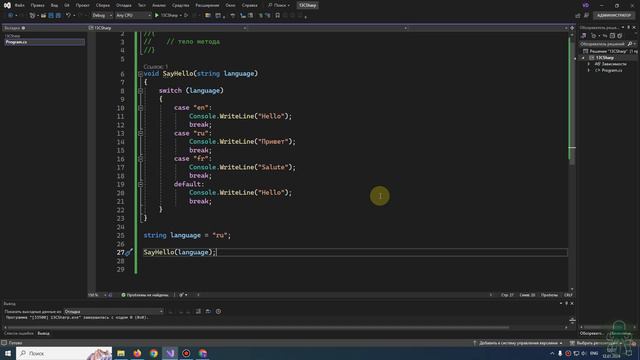Open File Explorer from taskbar
The image size is (640, 360).
(121, 353)
